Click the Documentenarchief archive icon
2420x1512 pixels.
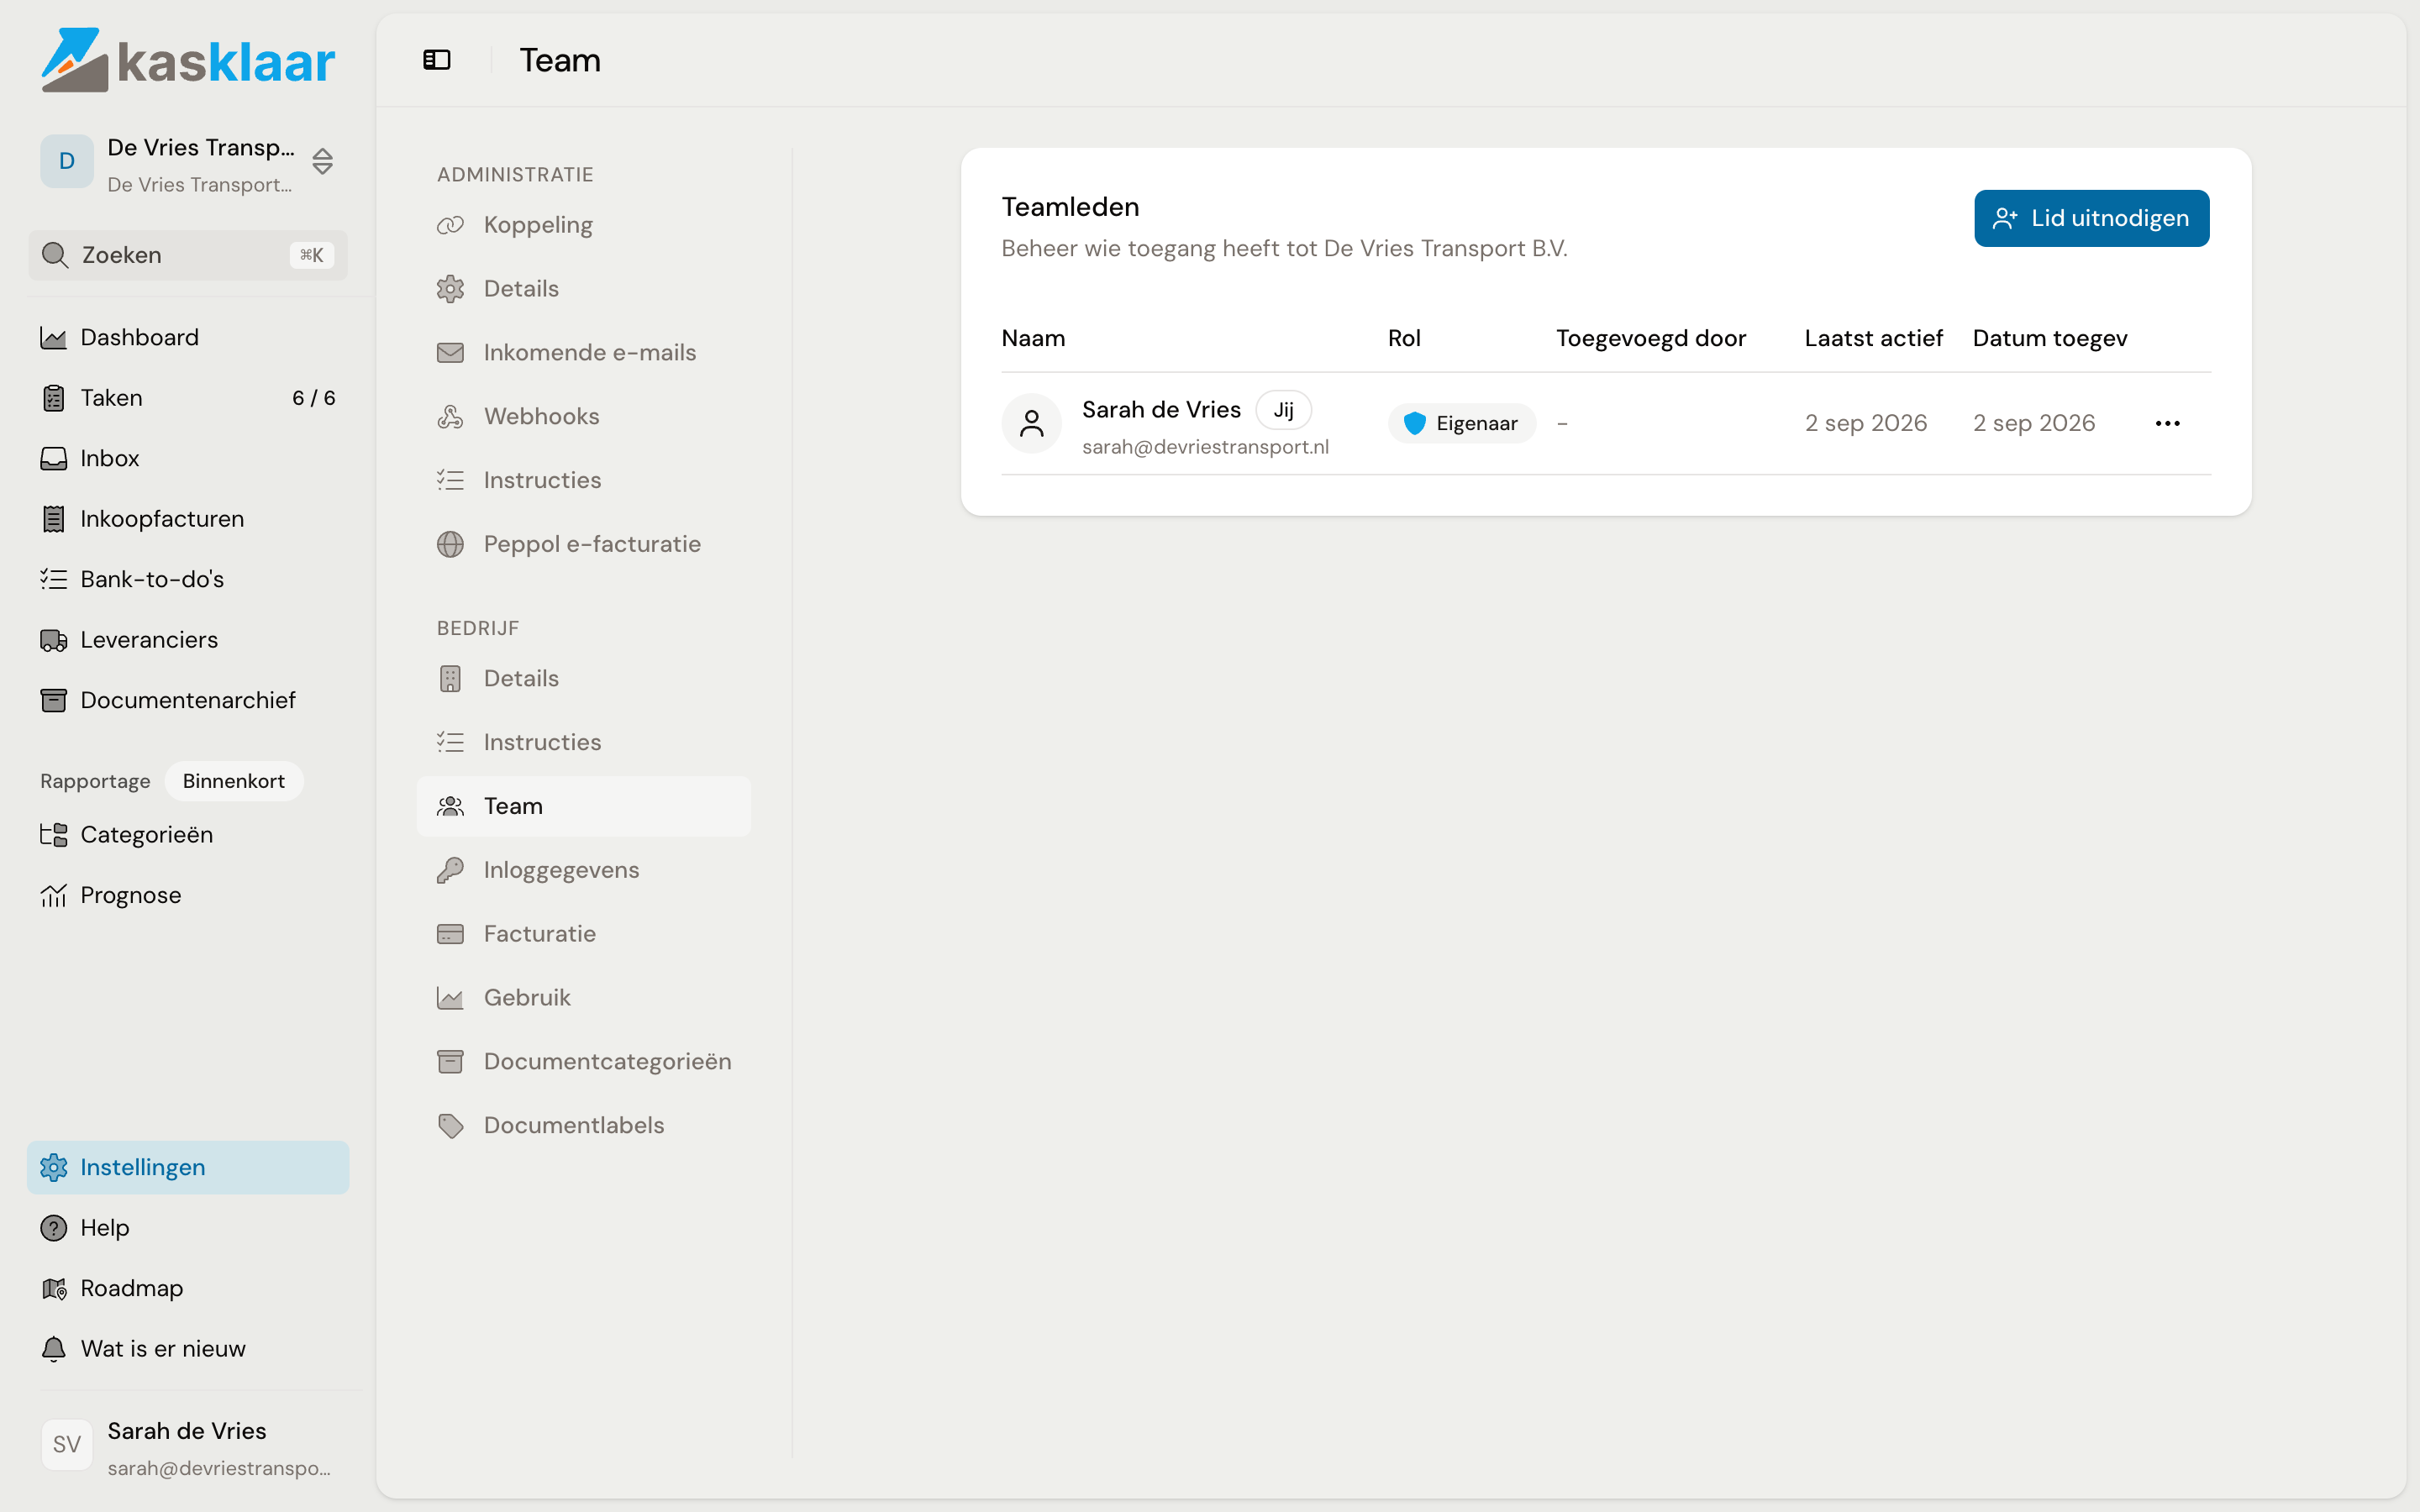(53, 700)
